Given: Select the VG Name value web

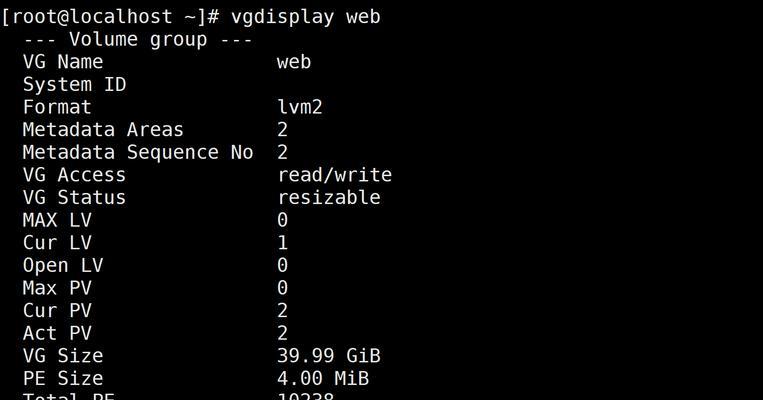Looking at the screenshot, I should 294,62.
